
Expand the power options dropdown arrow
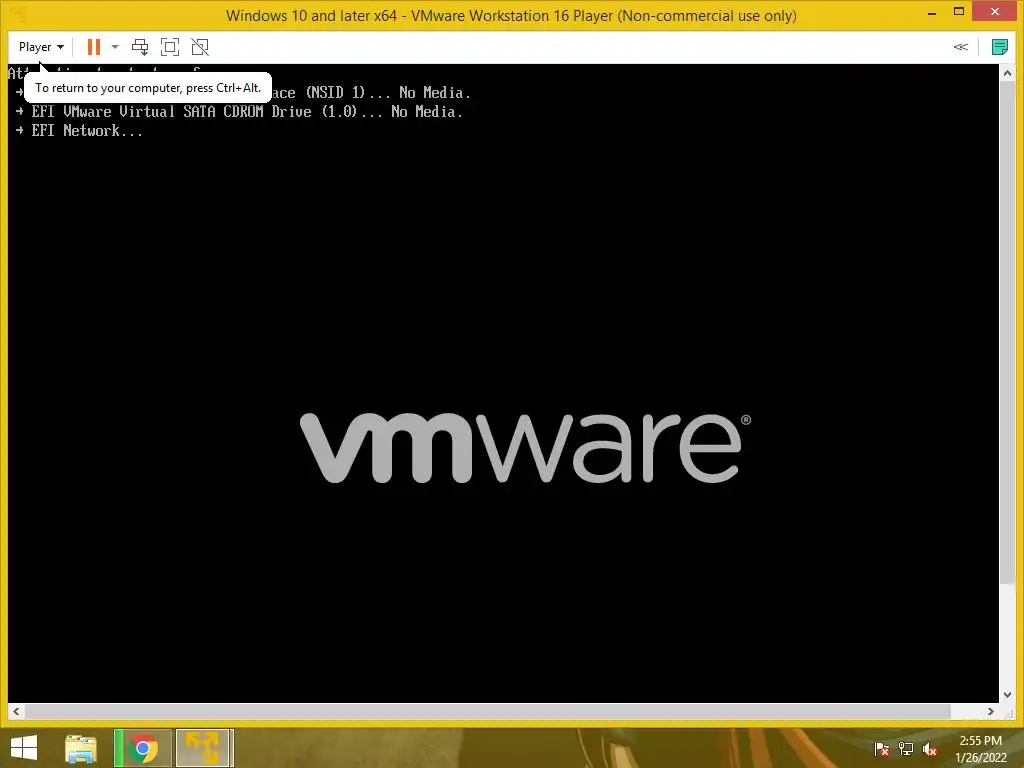click(x=115, y=47)
